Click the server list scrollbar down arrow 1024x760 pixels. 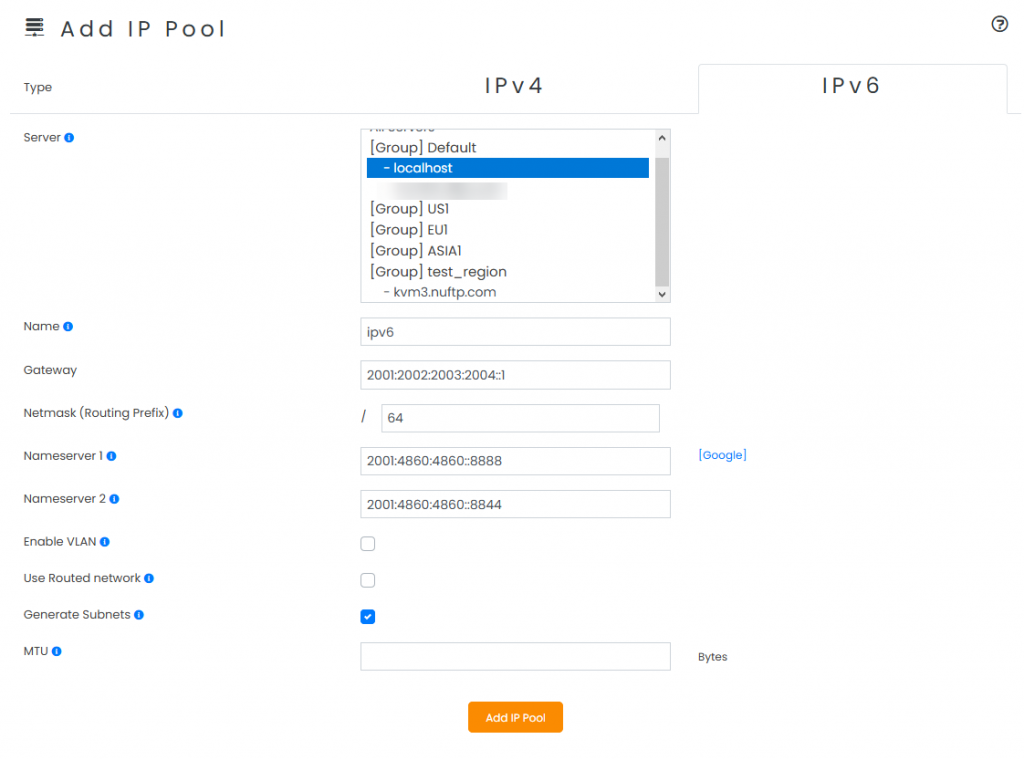tap(660, 293)
